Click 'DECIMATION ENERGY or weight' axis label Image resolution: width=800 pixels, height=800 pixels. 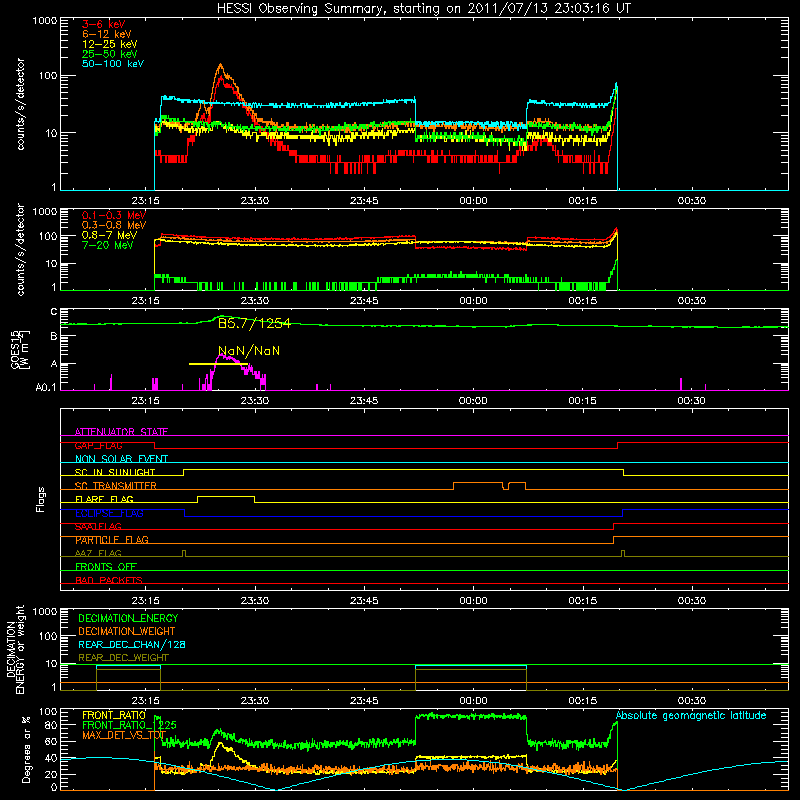click(x=15, y=650)
